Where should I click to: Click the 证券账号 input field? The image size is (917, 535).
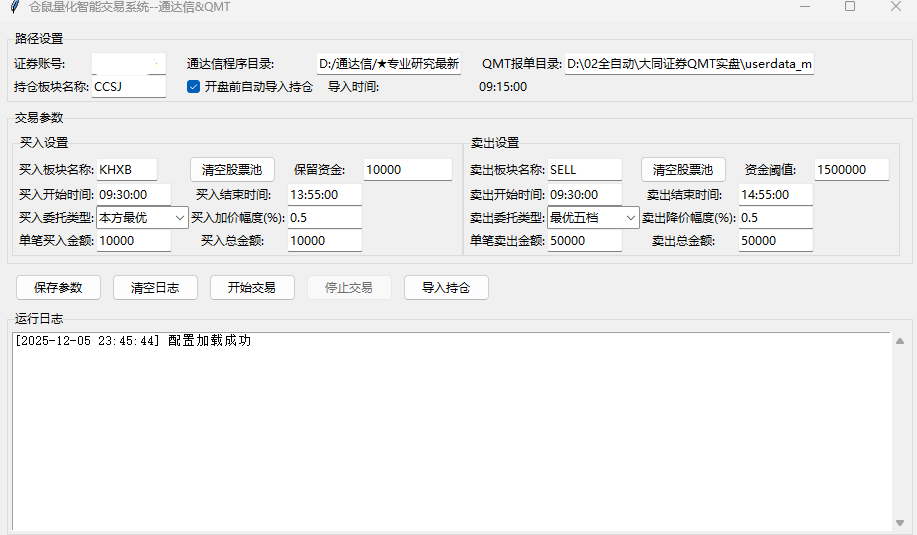coord(128,64)
